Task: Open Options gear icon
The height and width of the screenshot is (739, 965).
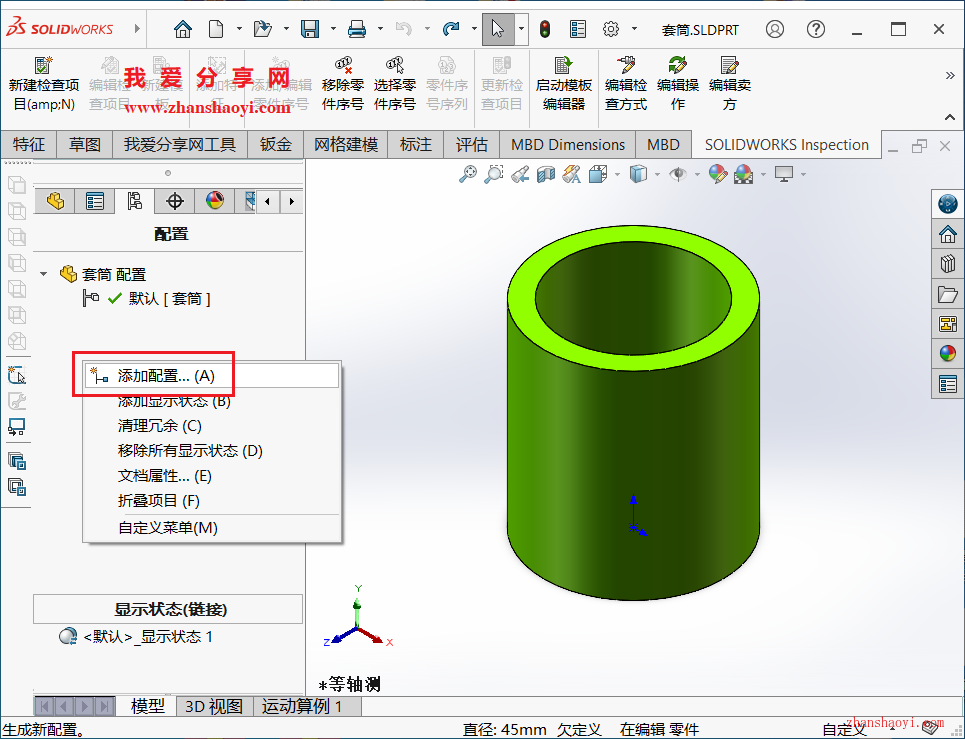Action: click(x=611, y=29)
